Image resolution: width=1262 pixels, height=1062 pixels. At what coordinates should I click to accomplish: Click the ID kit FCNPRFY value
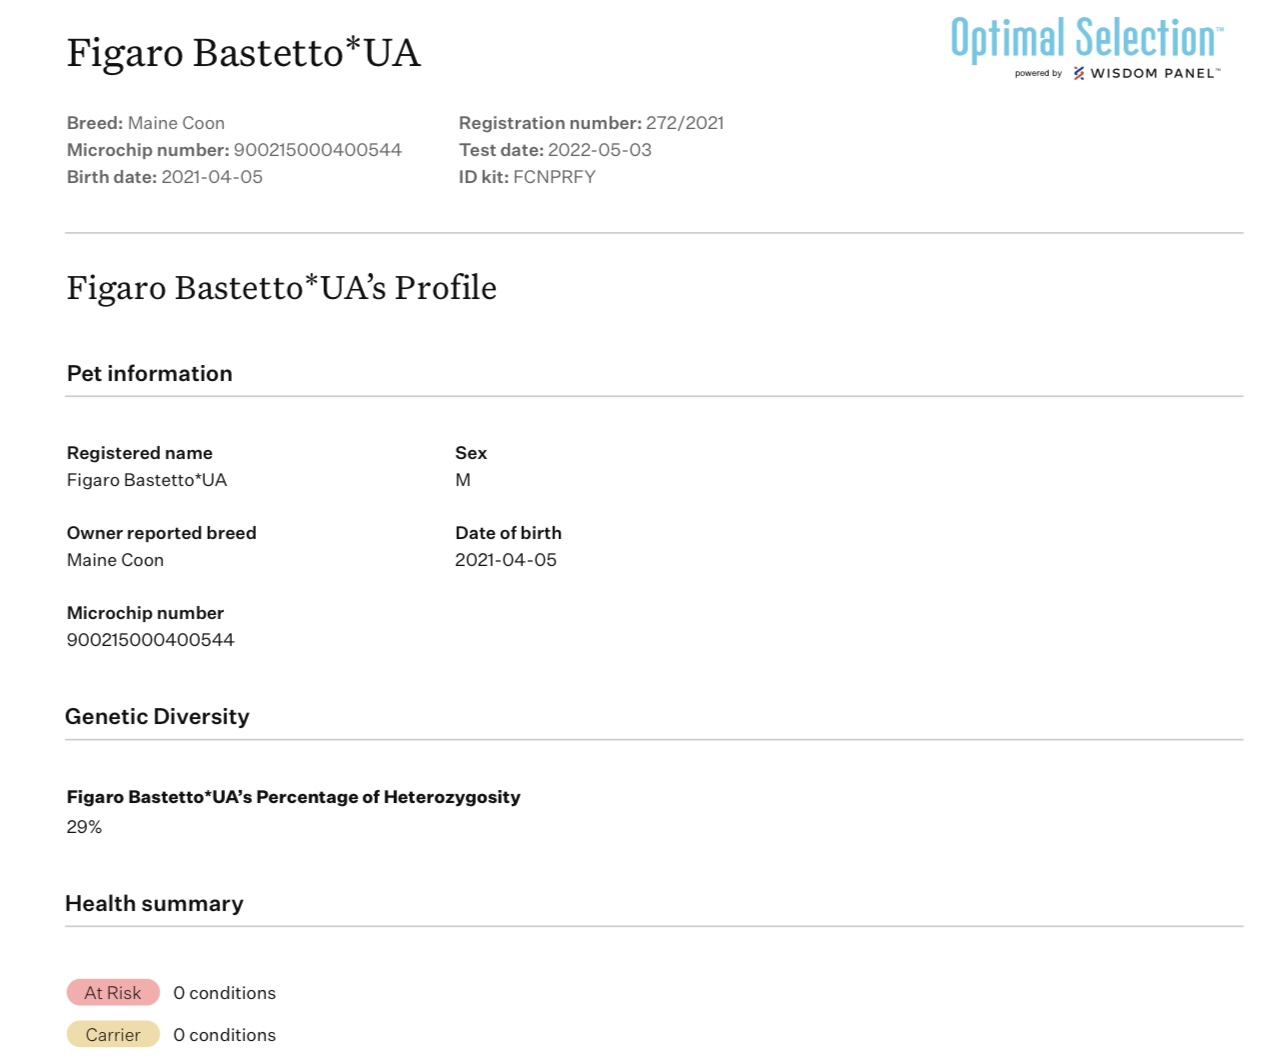(x=554, y=177)
